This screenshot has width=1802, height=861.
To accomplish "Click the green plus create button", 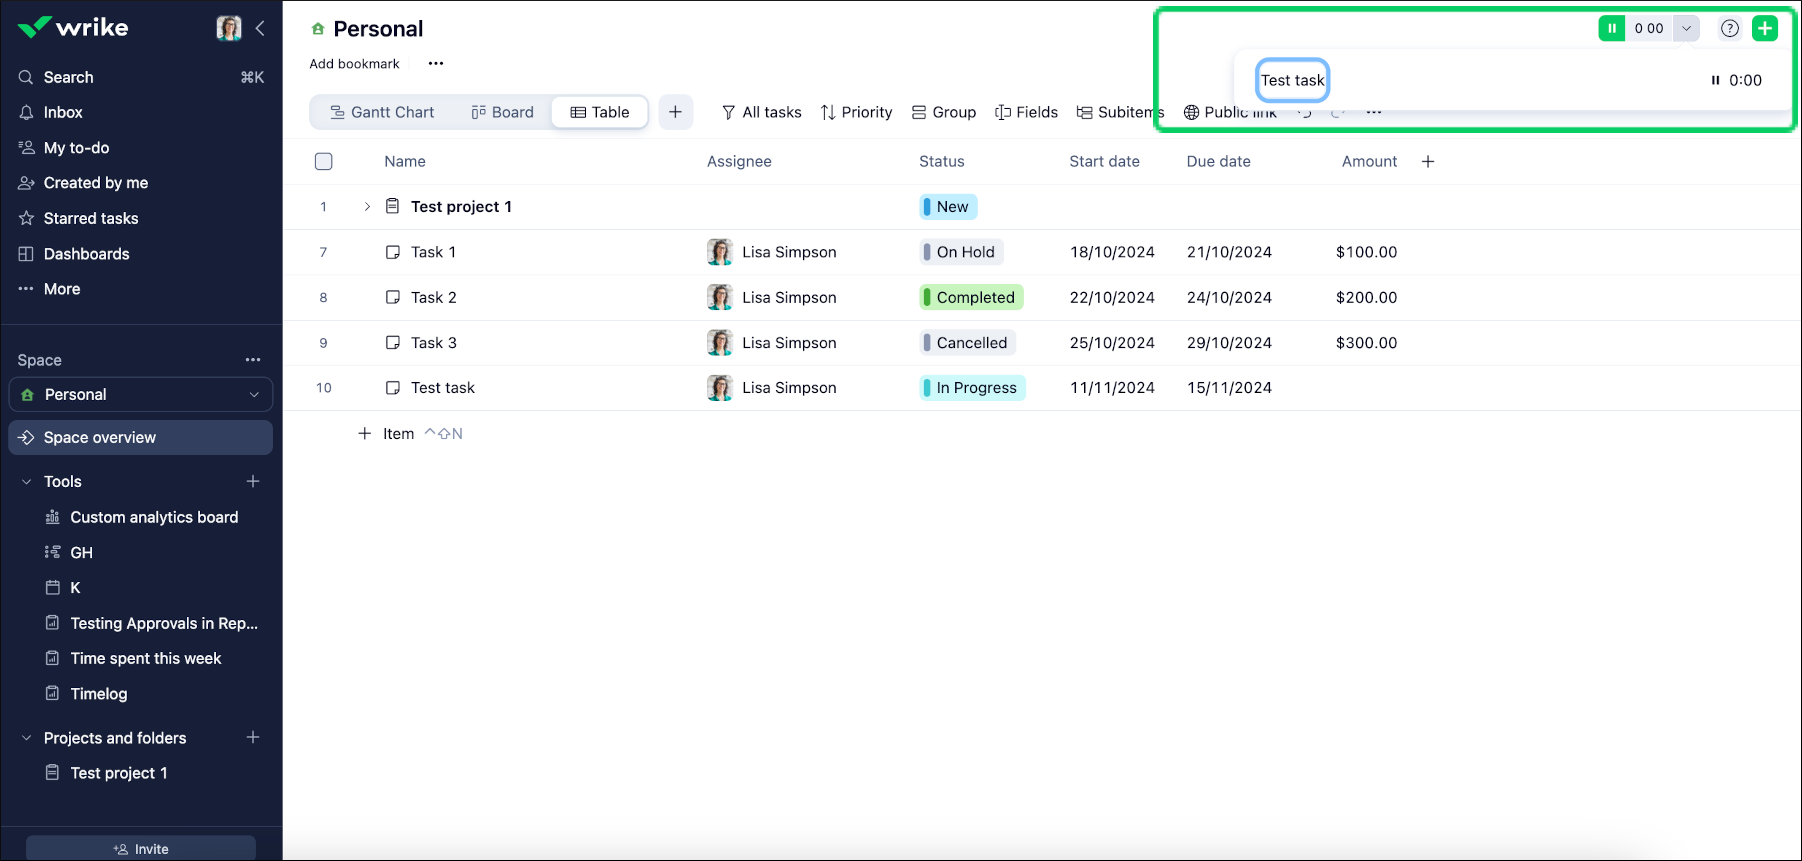I will click(1765, 28).
